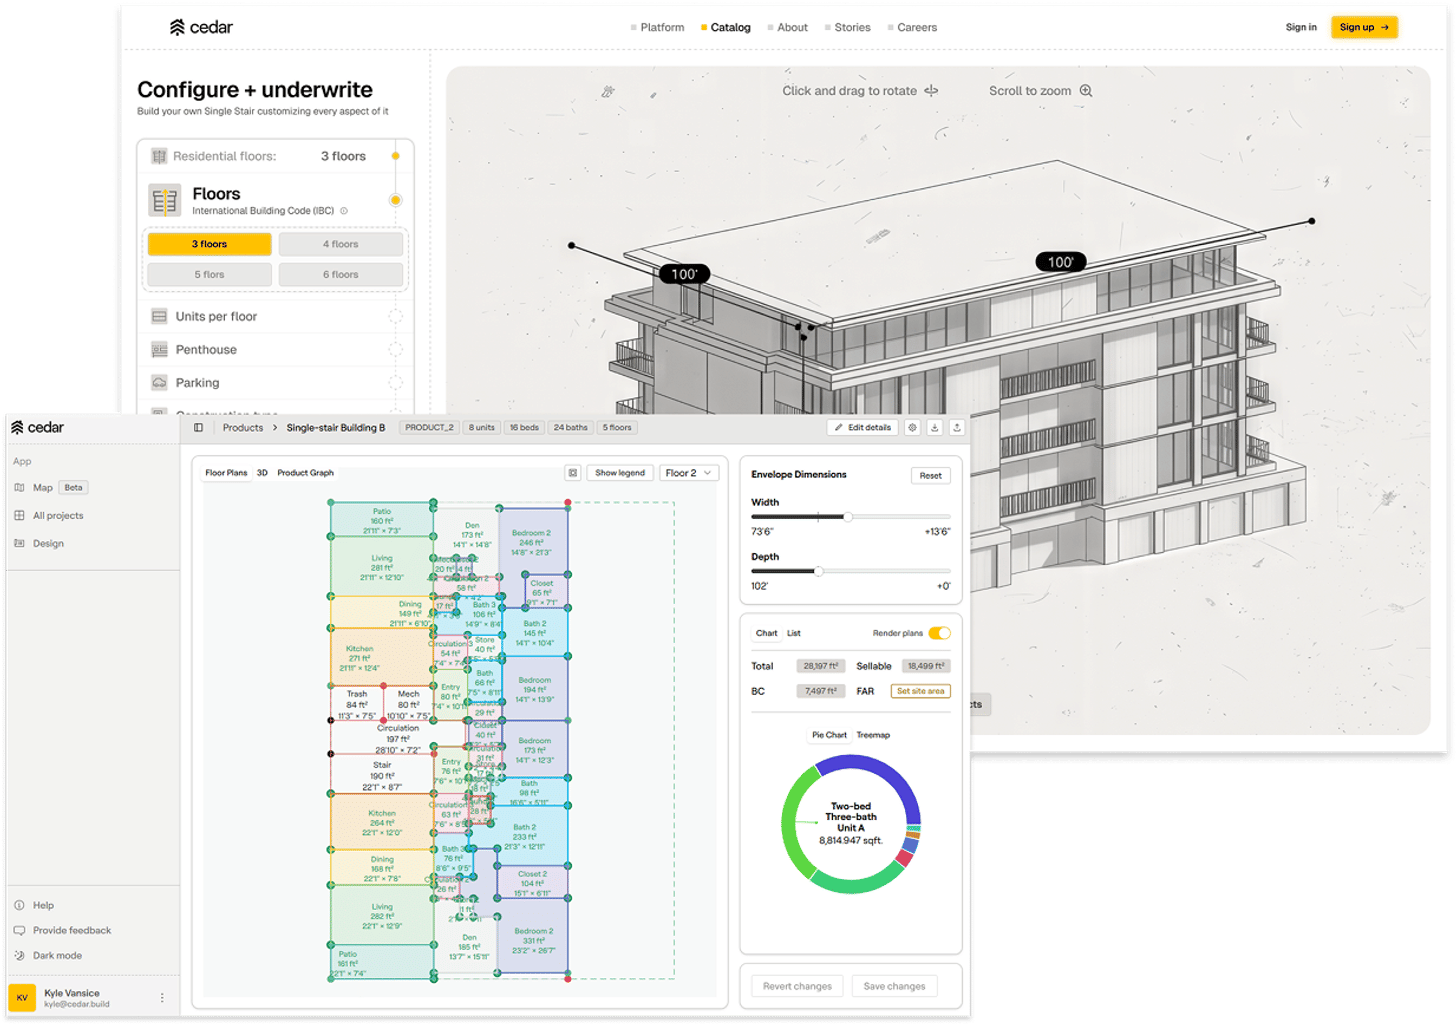Screen dimensions: 1456x1024
Task: Click the Sign up button
Action: [x=1363, y=27]
